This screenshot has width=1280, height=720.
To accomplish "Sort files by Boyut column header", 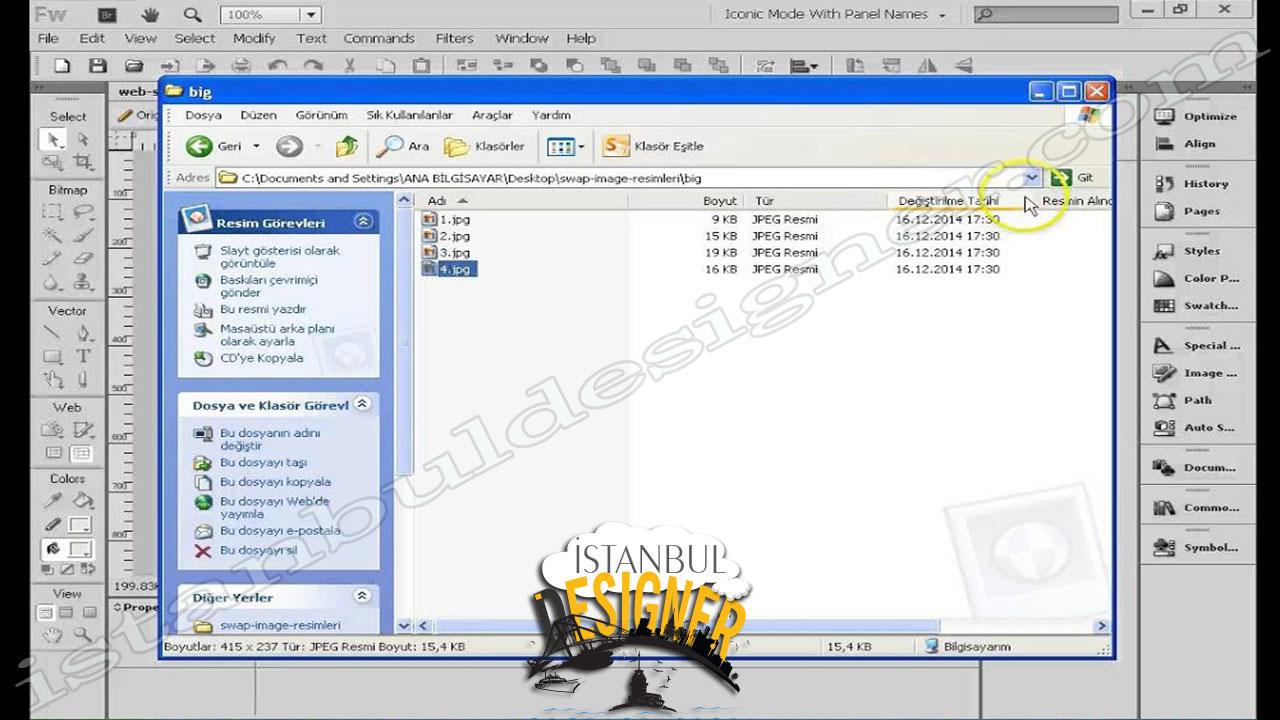I will coord(719,201).
